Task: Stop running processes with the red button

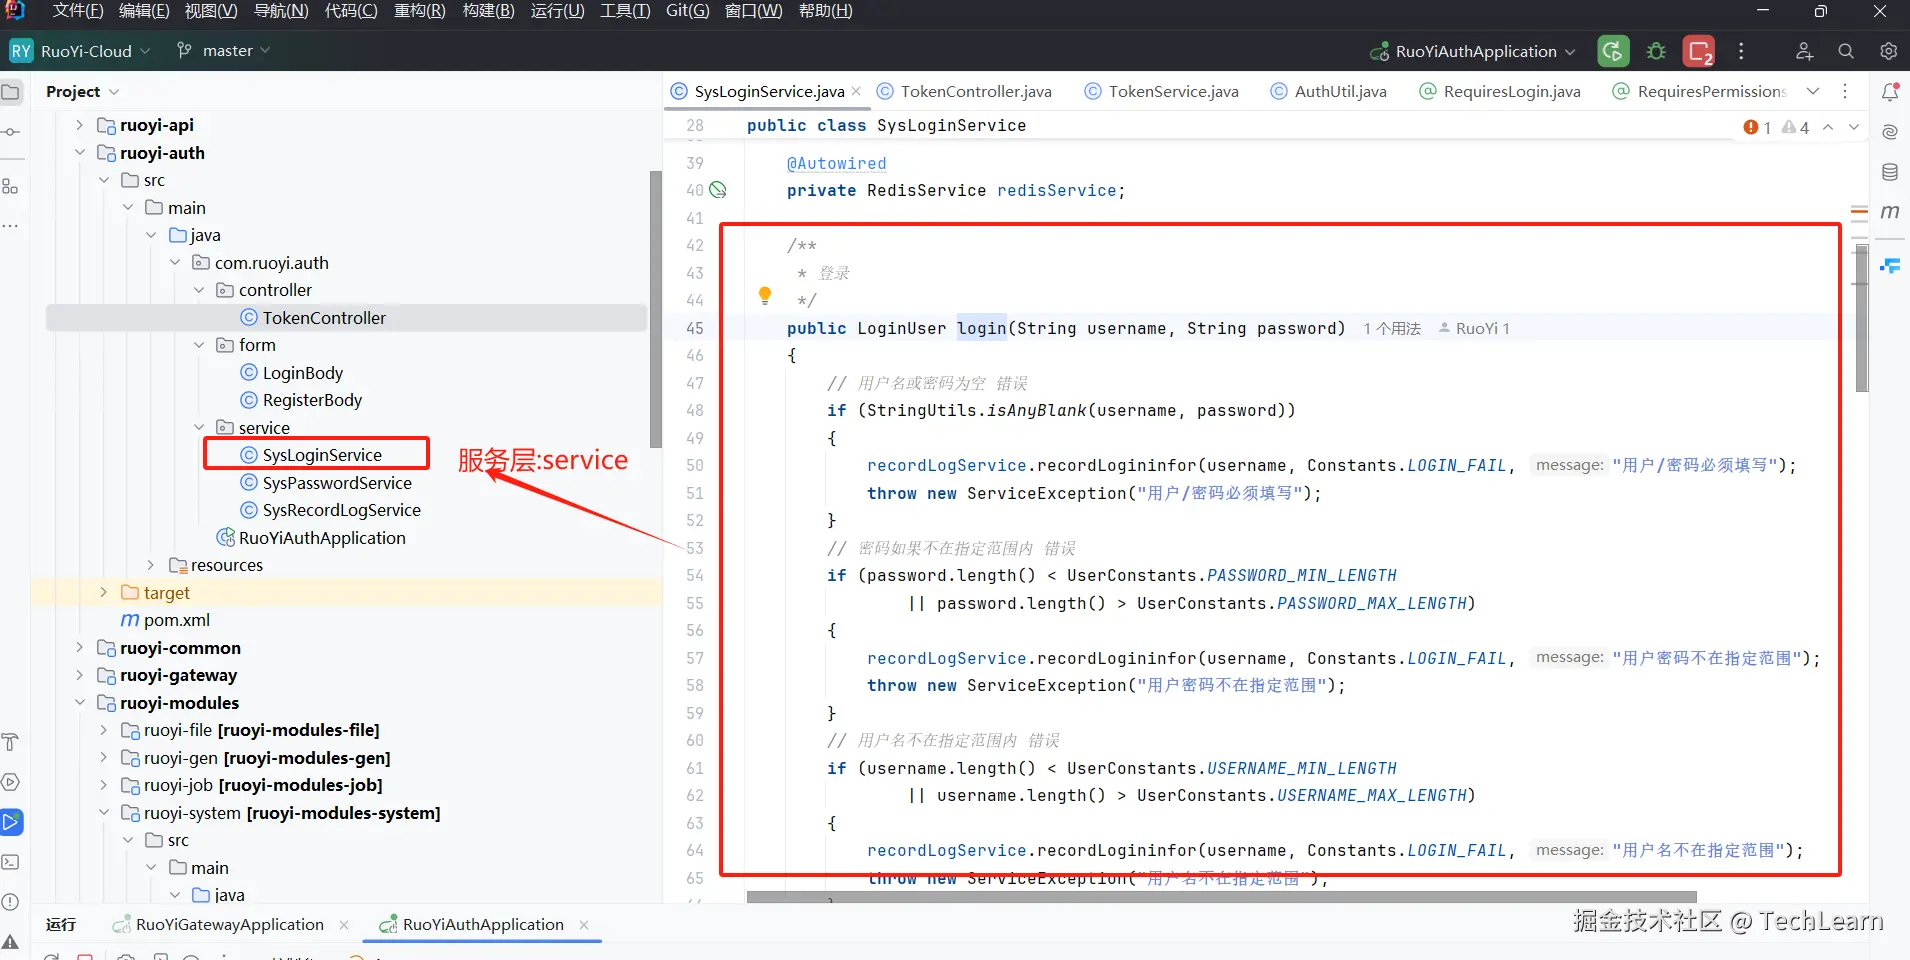Action: click(x=1699, y=51)
